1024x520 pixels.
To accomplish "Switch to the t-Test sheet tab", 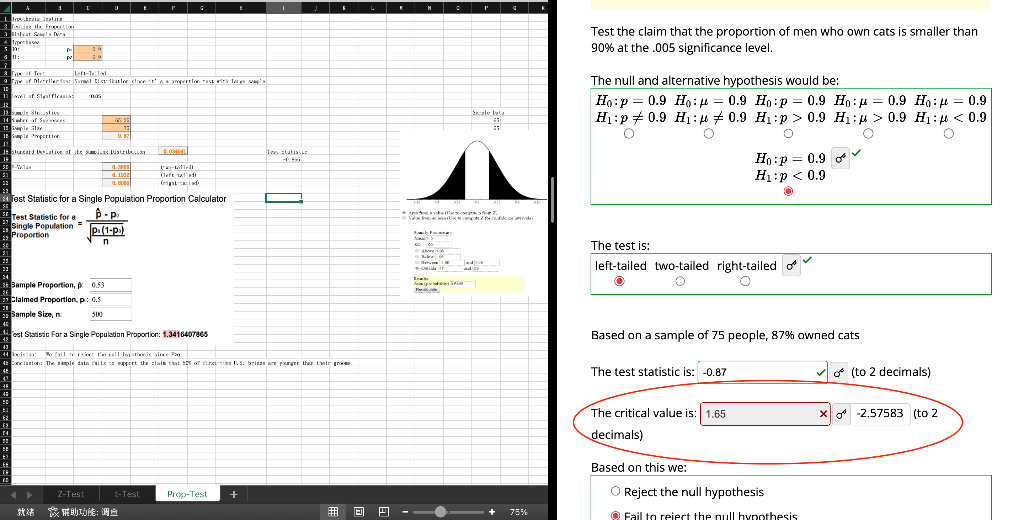I will [x=127, y=495].
